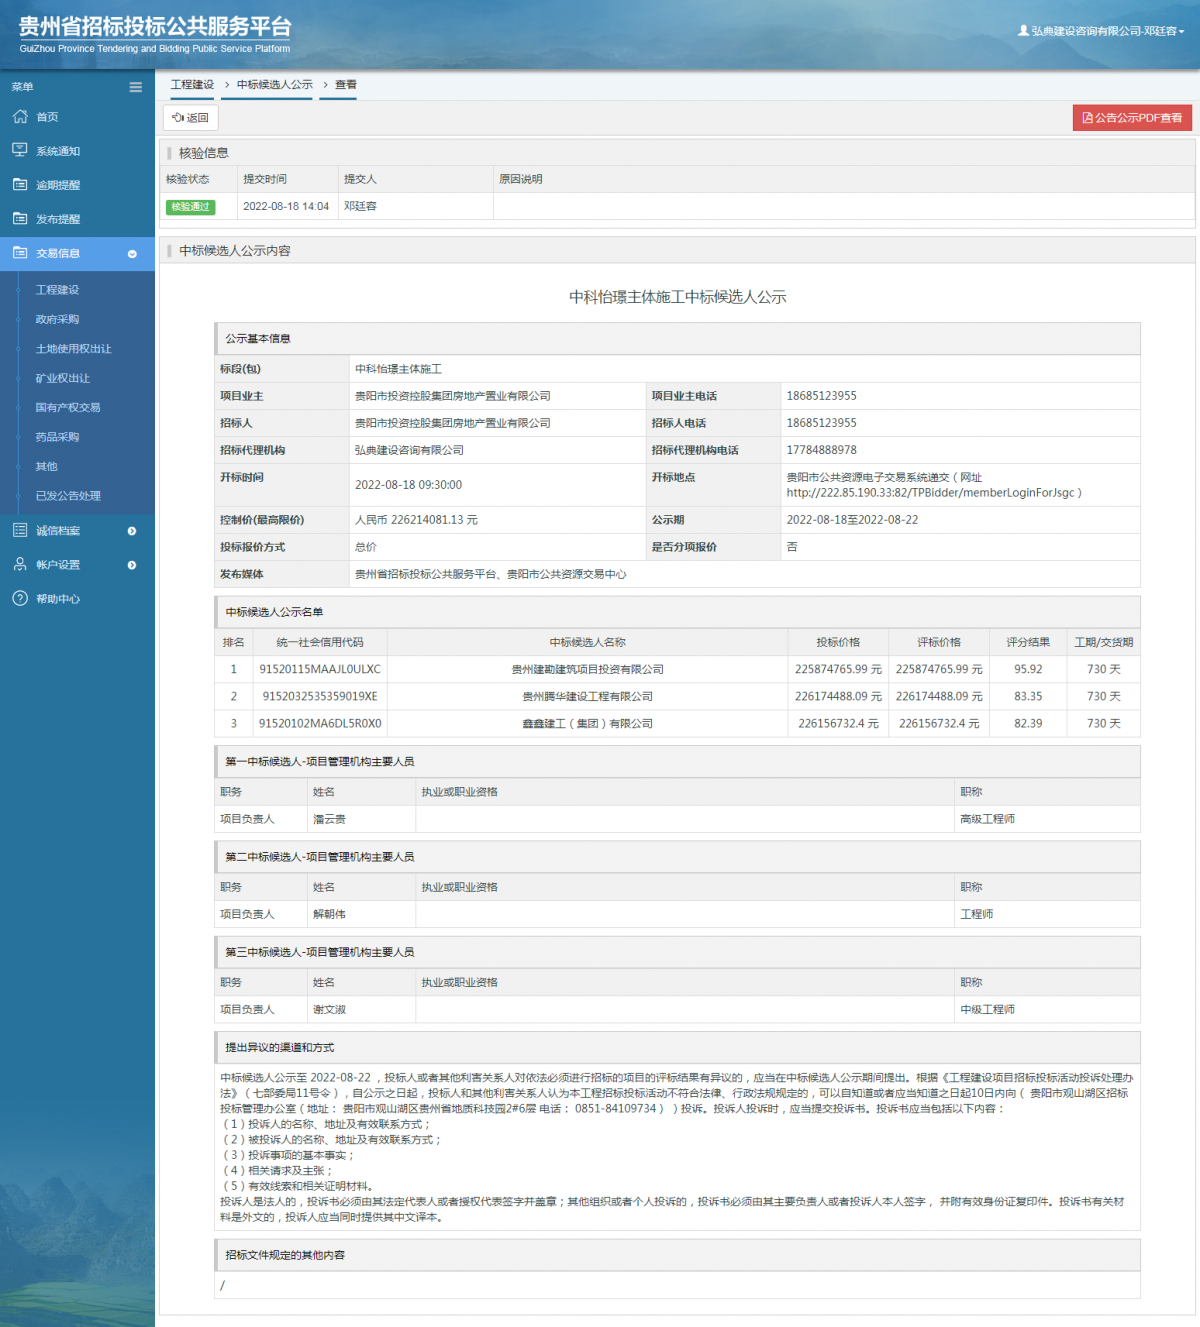Click credit code 91520115MAAJL0ULXC
This screenshot has width=1200, height=1327.
320,669
